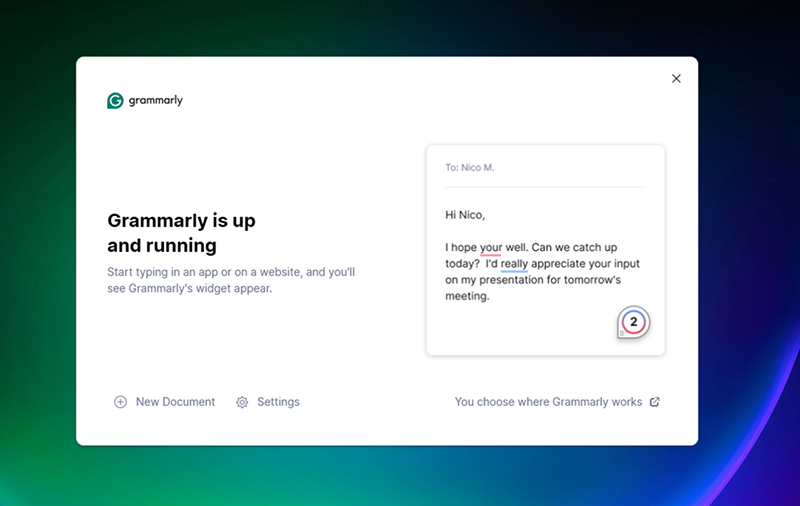The height and width of the screenshot is (506, 800).
Task: Click the word 'meeting.' in the email
Action: pyautogui.click(x=467, y=296)
